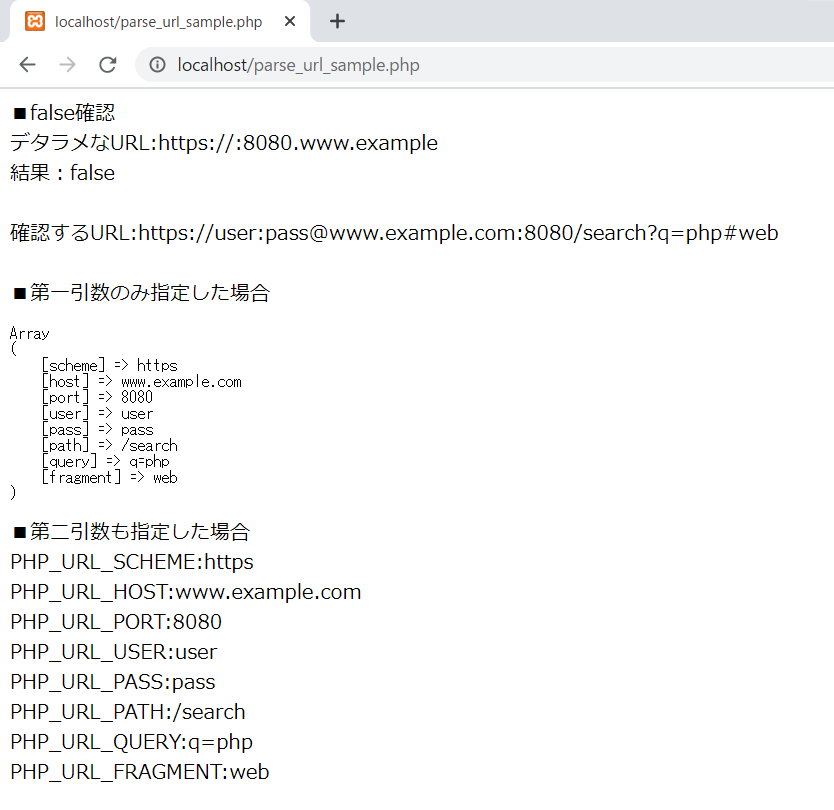Click the '■false確認' heading
The width and height of the screenshot is (834, 810).
[x=64, y=113]
